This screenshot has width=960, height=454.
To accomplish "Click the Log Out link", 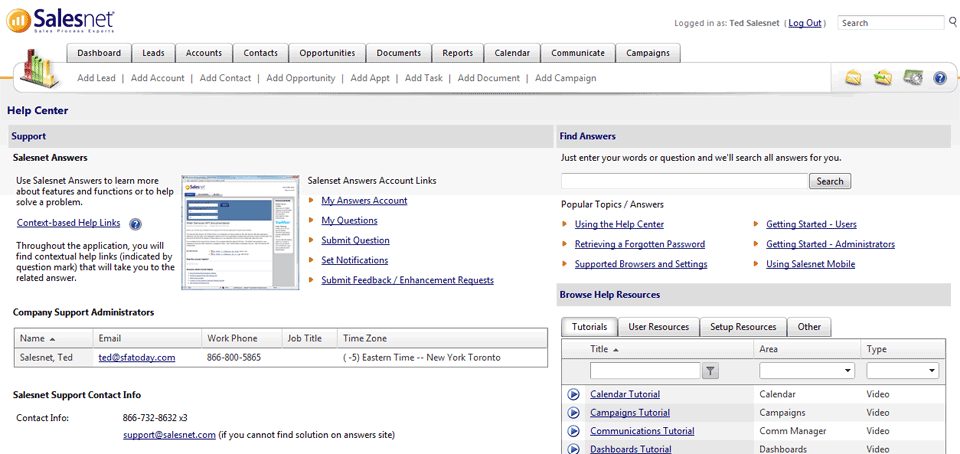I will tap(805, 23).
